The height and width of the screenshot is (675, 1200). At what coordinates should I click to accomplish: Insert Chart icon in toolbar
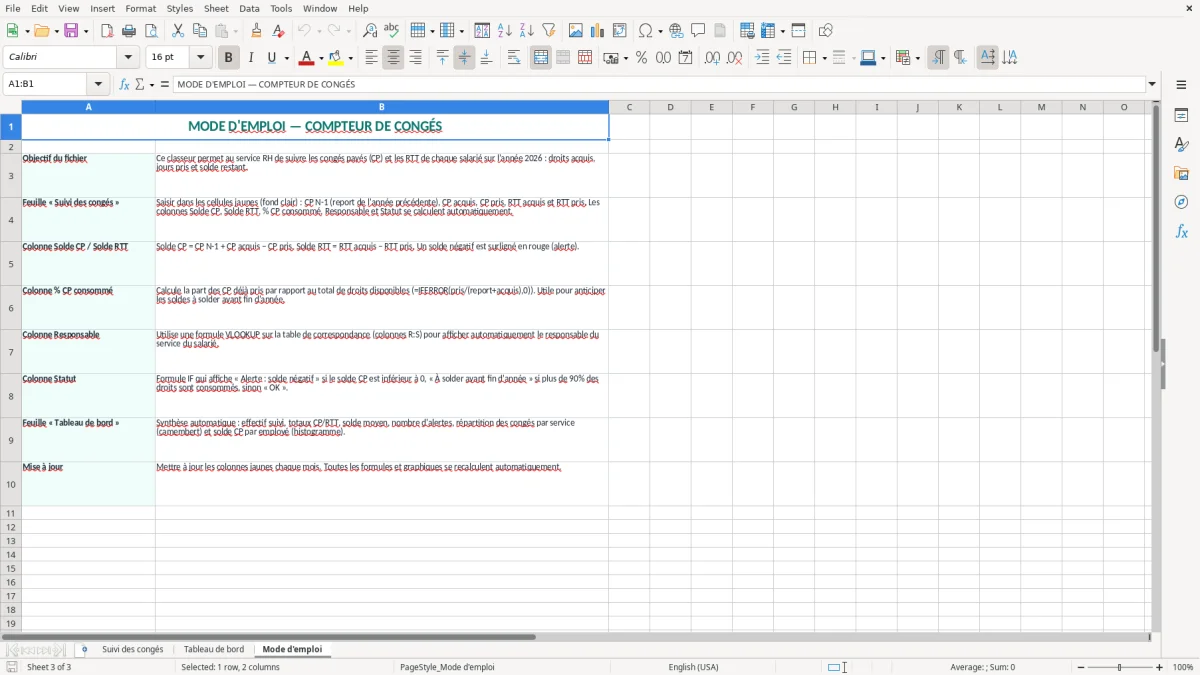598,31
